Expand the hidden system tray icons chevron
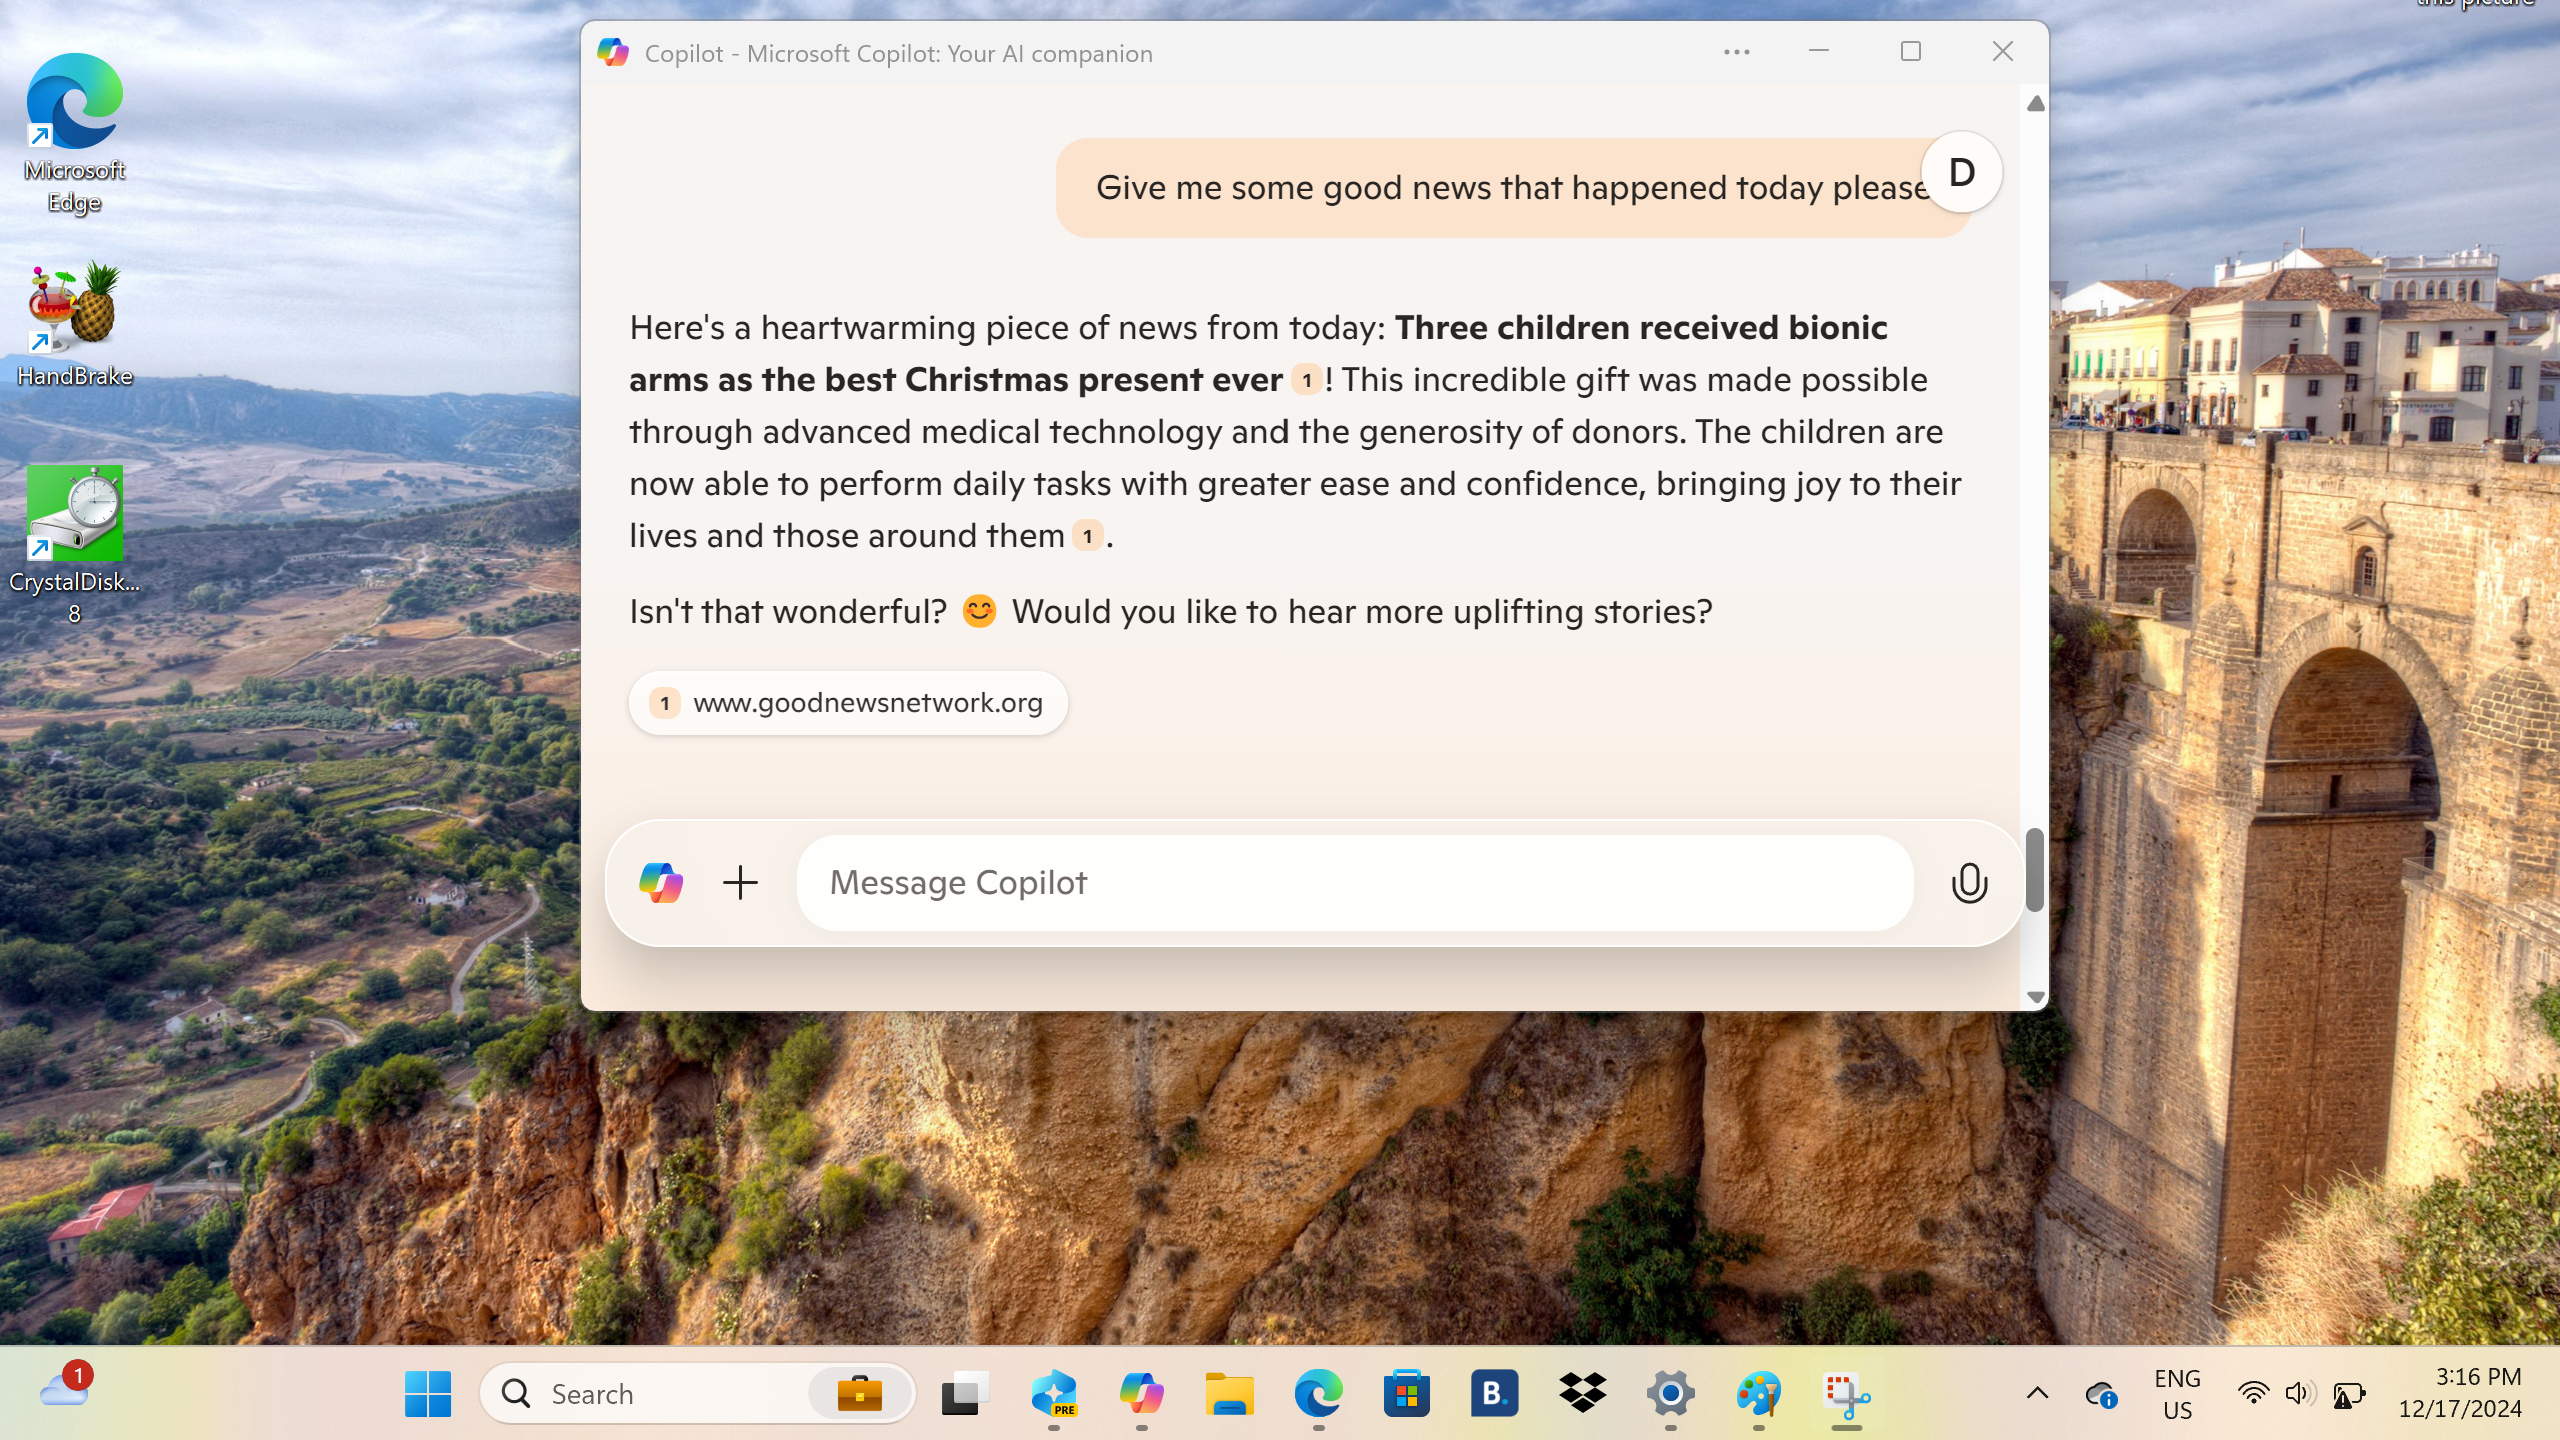The height and width of the screenshot is (1440, 2560). (x=2037, y=1393)
